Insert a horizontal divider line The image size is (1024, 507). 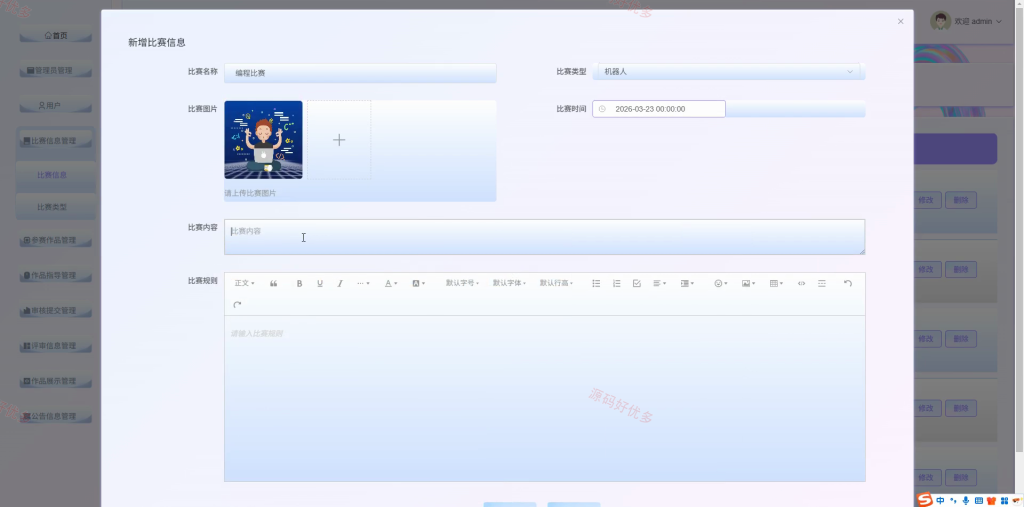822,284
